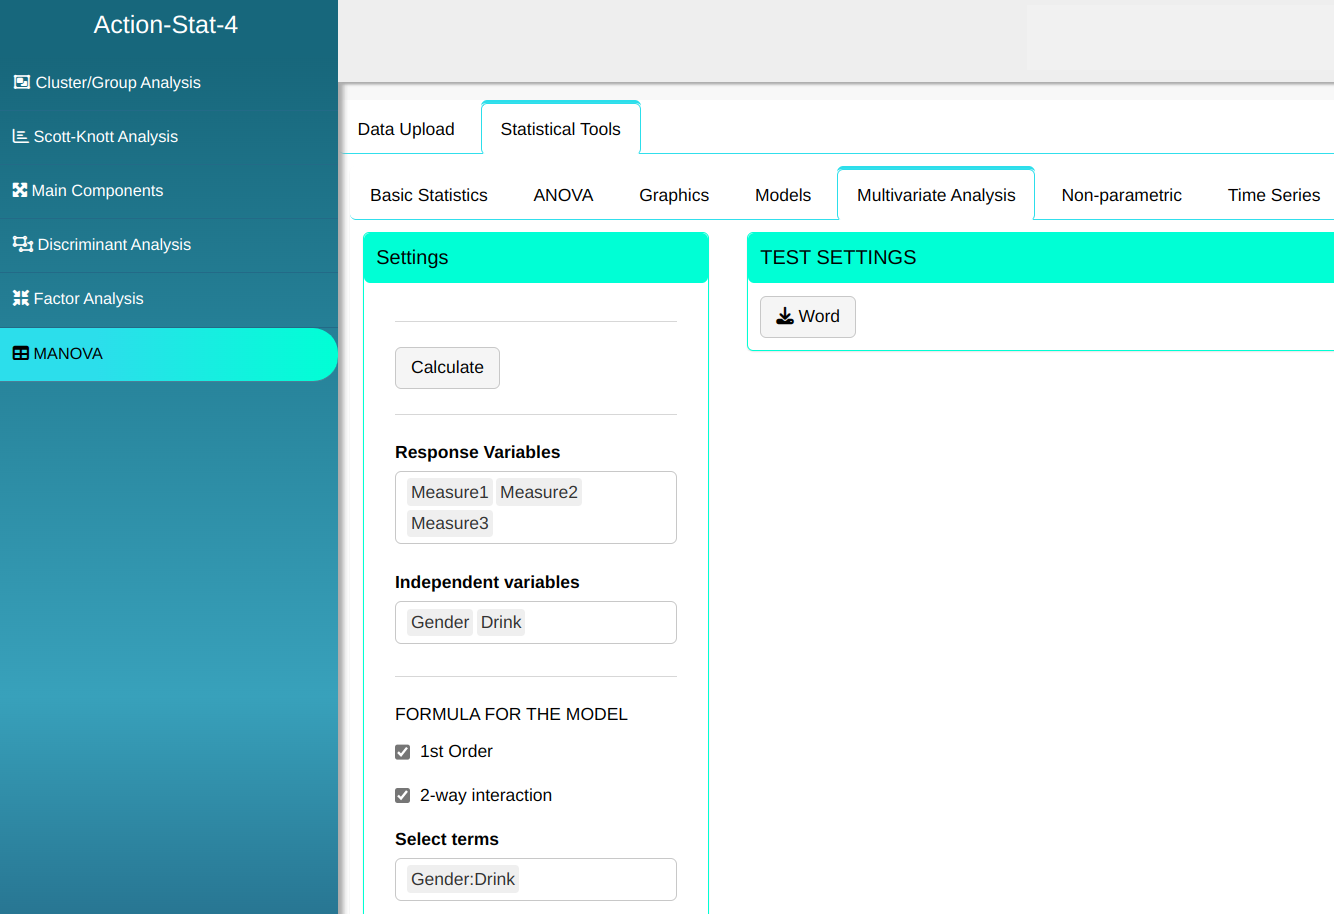Viewport: 1334px width, 914px height.
Task: Select the Measure3 response variable tag
Action: click(x=449, y=523)
